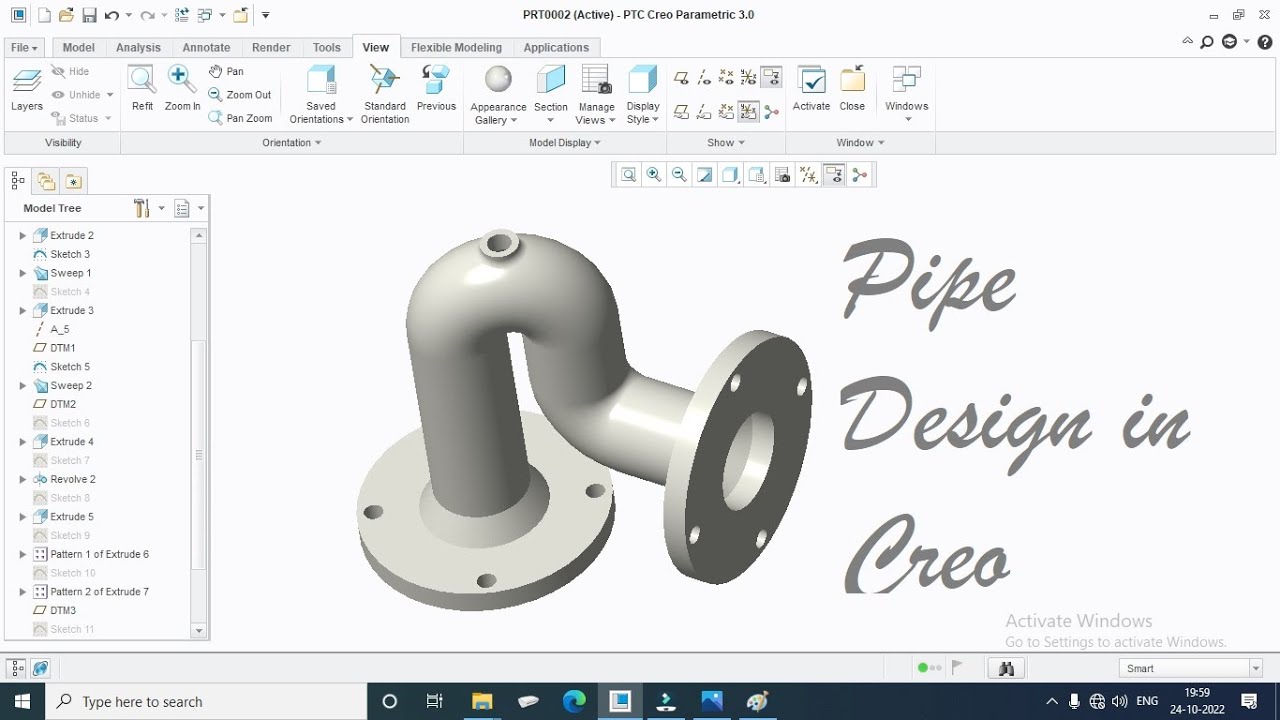The height and width of the screenshot is (720, 1280).
Task: Switch to the Model ribbon tab
Action: [x=78, y=47]
